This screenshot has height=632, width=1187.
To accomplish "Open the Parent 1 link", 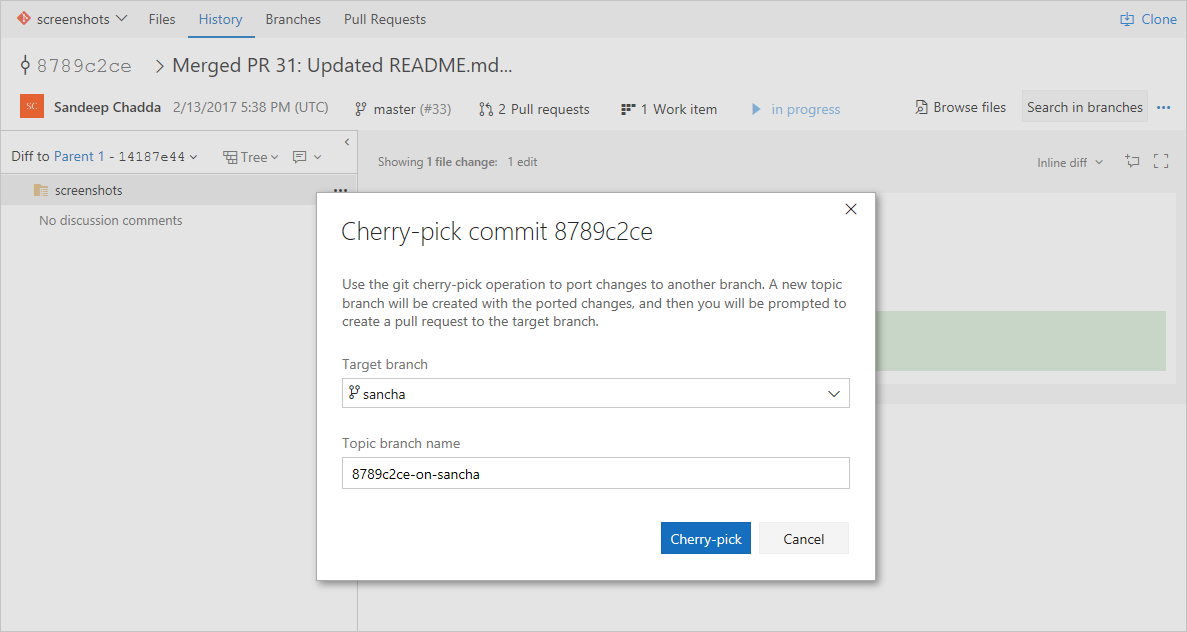I will [79, 156].
